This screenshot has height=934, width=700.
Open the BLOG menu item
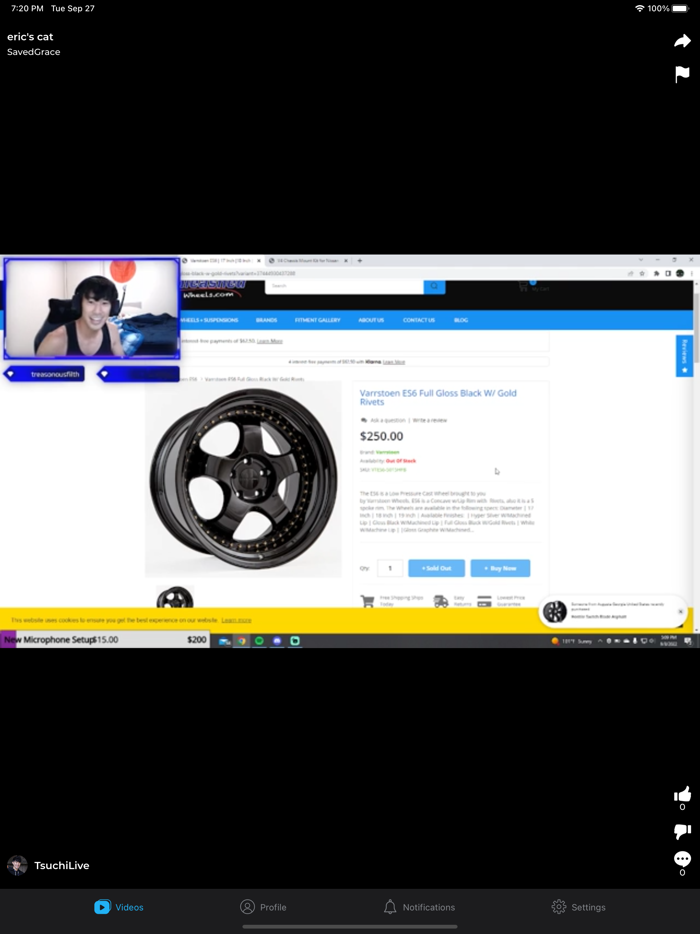[x=461, y=320]
